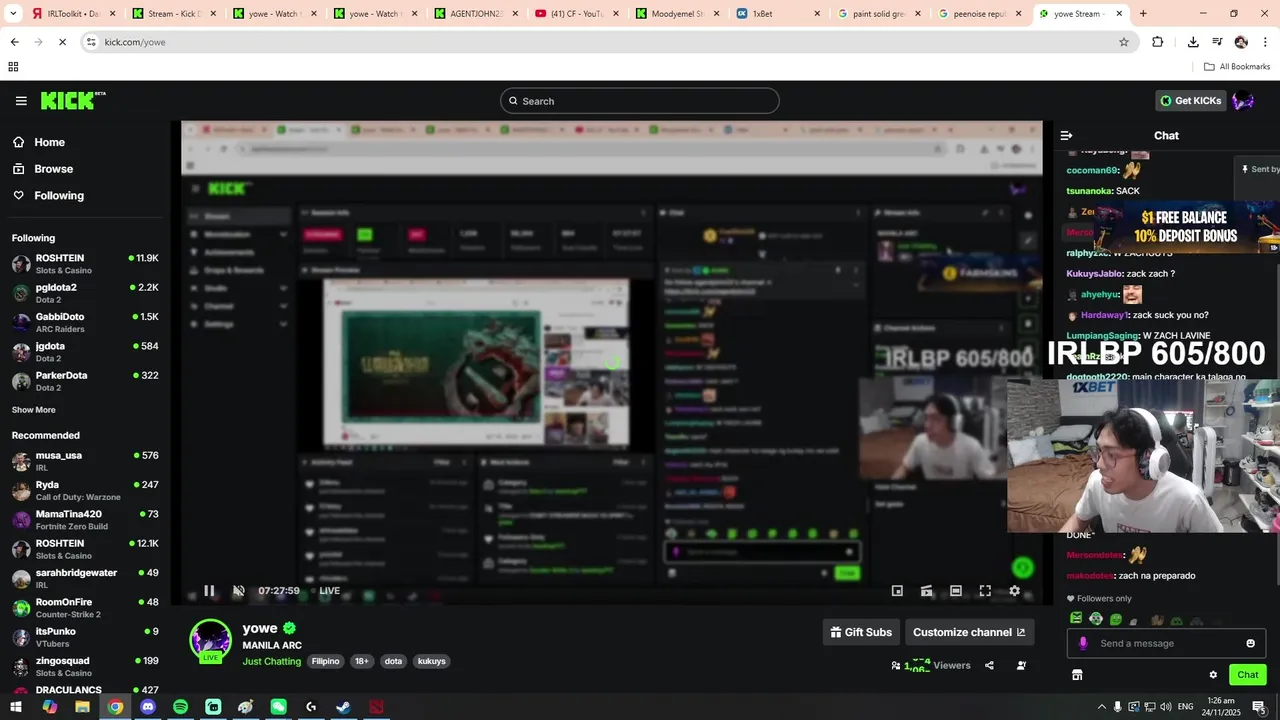Open the emote picker smiley

1250,643
